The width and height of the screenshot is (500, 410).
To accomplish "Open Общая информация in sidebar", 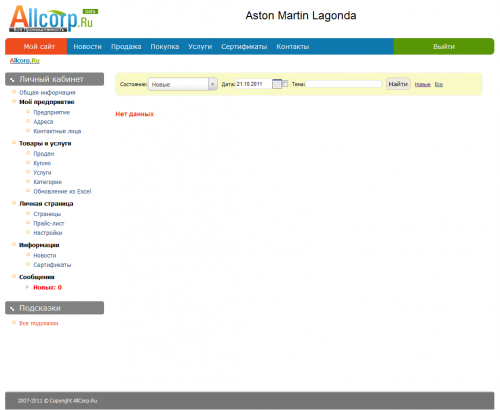I will pos(47,92).
